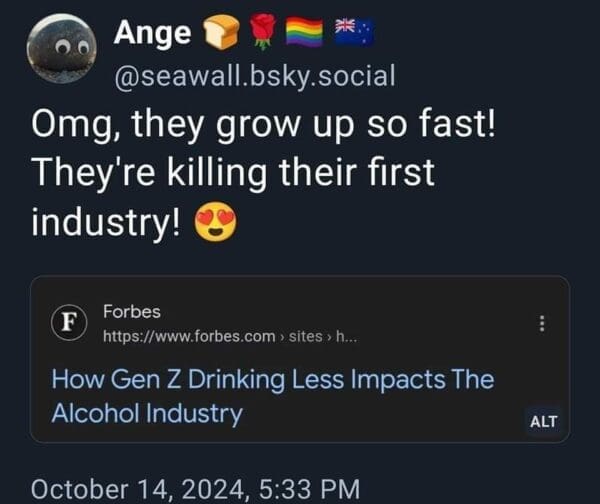
Task: Click the rainbow pride flag emoji
Action: pyautogui.click(x=306, y=33)
